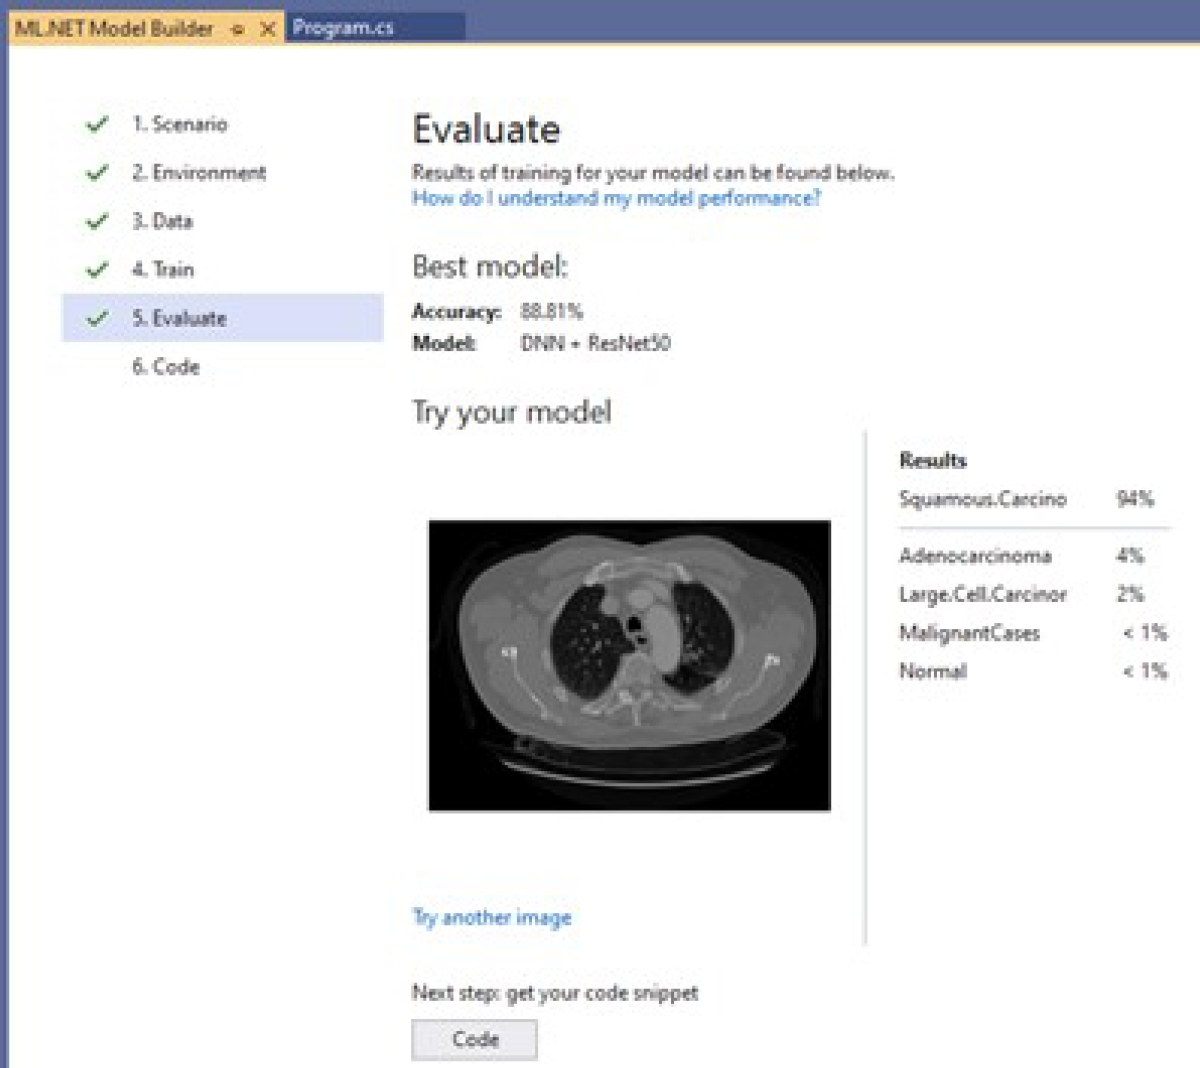Click the green checkmark beside Scenario step

[x=97, y=125]
